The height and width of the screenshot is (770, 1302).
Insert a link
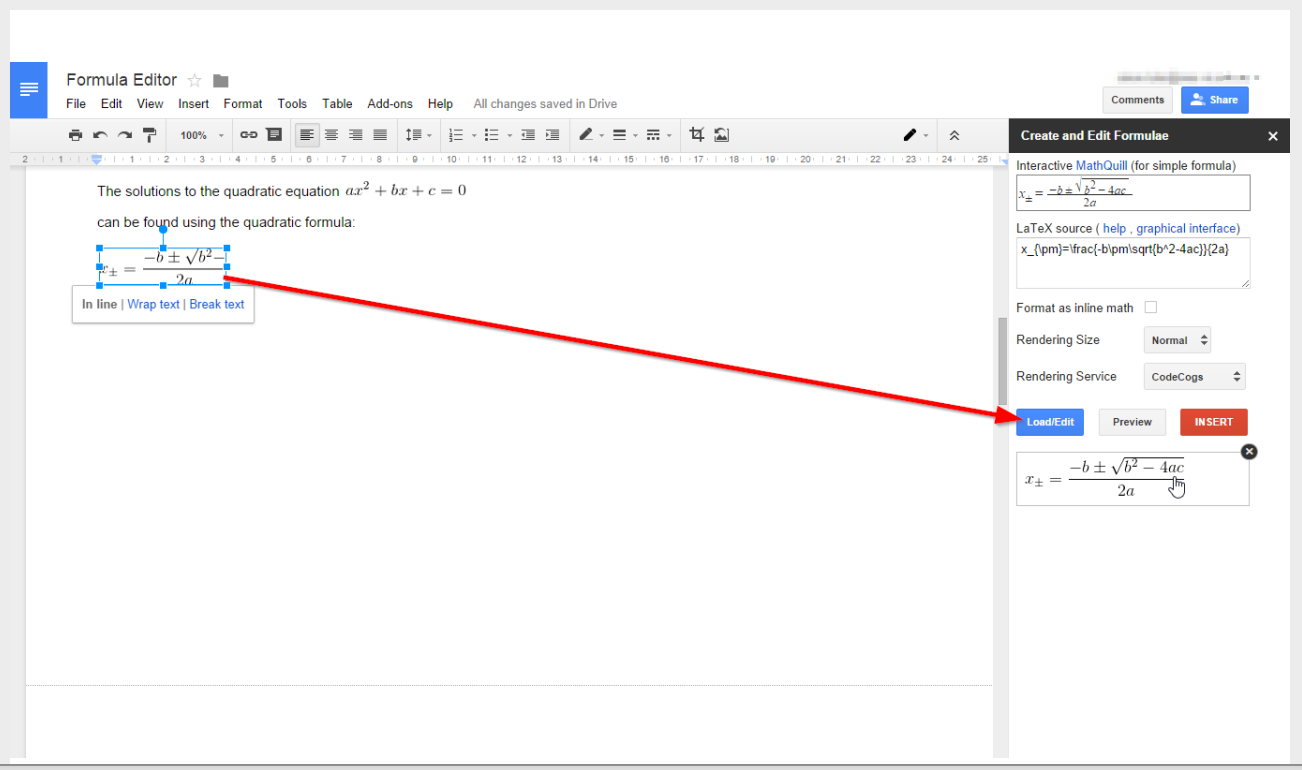[247, 135]
